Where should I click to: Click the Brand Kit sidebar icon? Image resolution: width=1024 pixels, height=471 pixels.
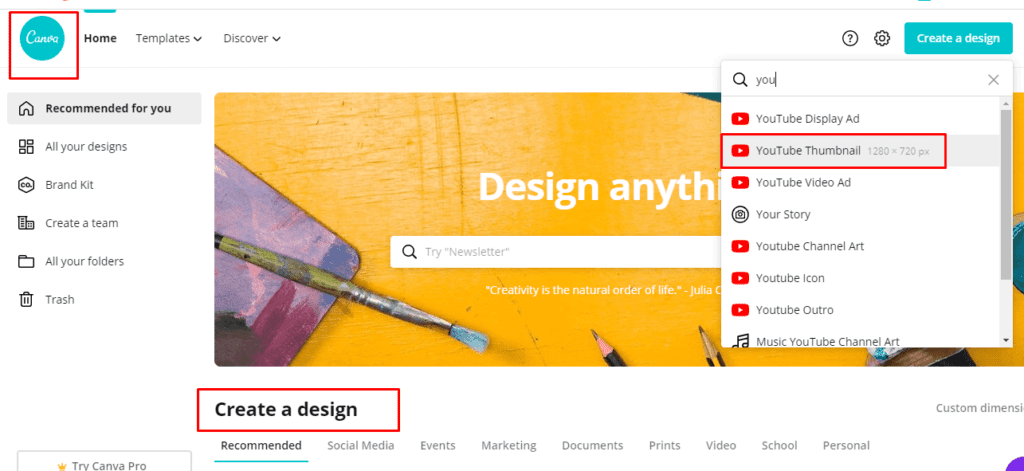coord(27,185)
